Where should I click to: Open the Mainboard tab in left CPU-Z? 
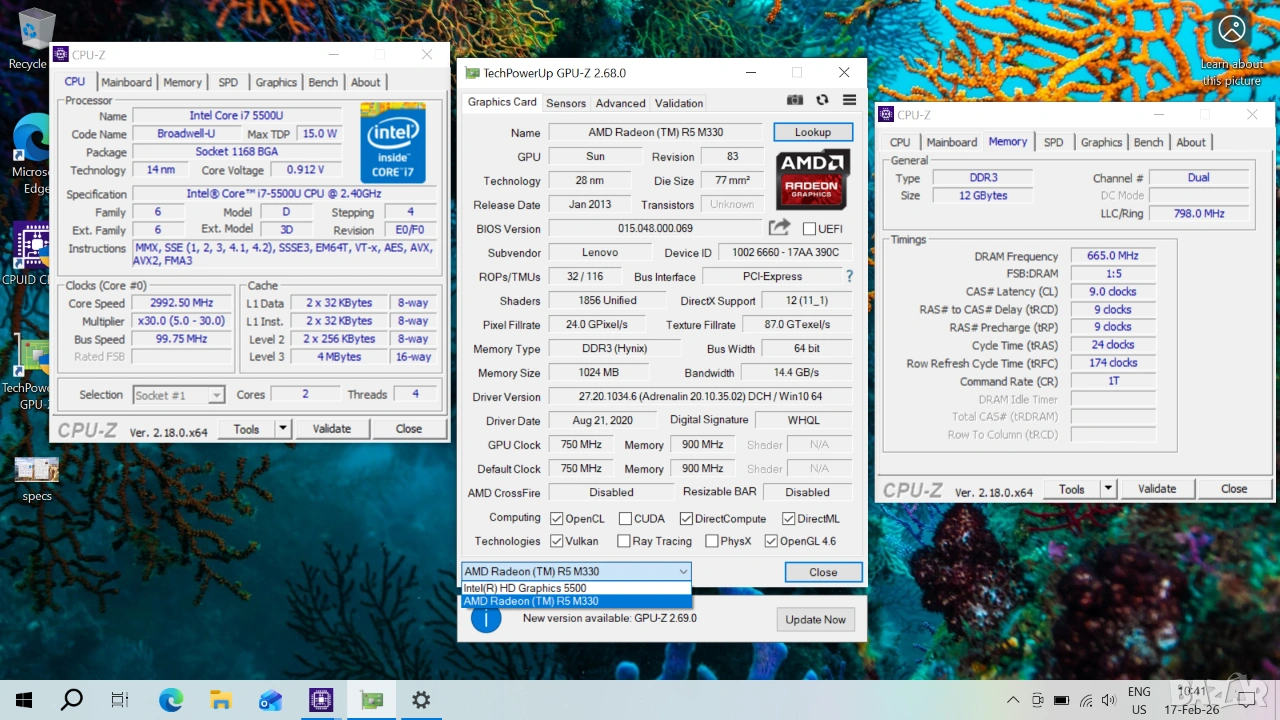pos(126,82)
